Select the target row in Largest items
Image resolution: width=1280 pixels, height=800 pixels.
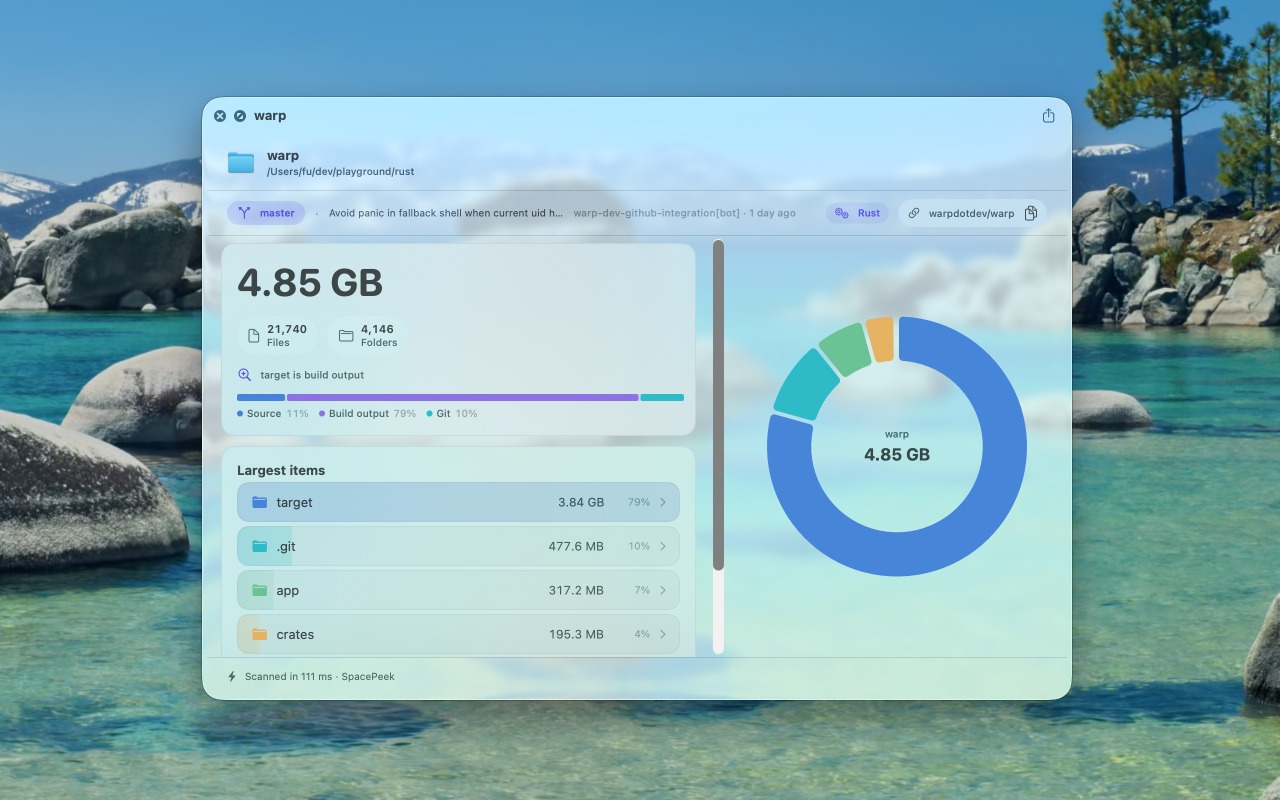pyautogui.click(x=458, y=502)
